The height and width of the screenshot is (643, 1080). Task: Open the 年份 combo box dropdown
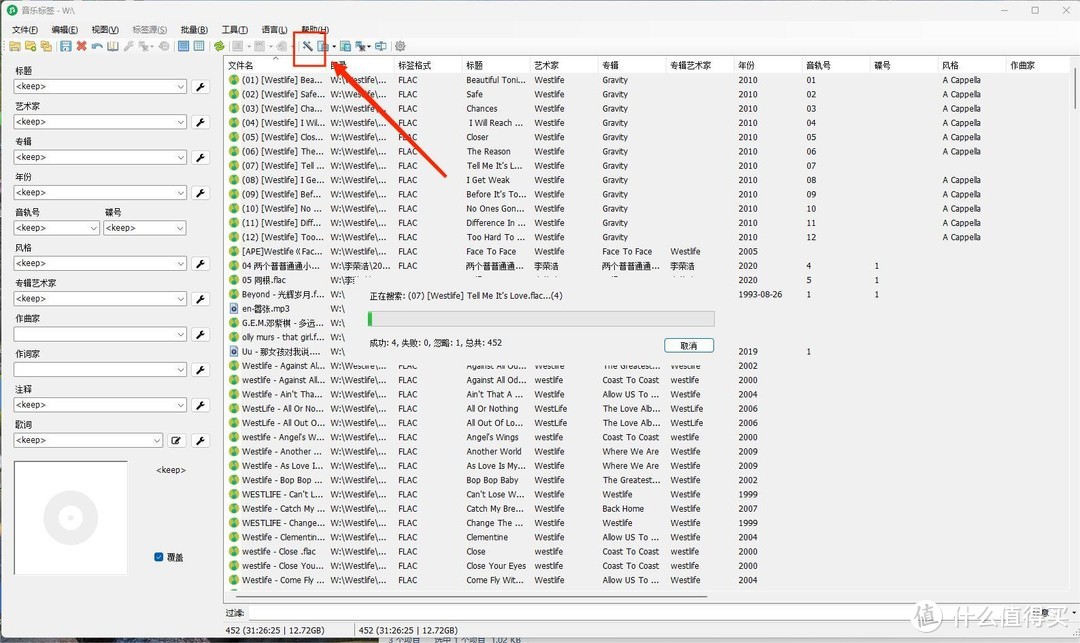(x=181, y=193)
